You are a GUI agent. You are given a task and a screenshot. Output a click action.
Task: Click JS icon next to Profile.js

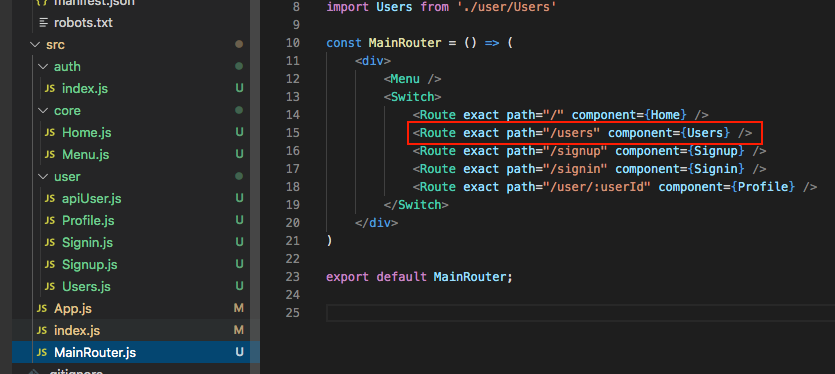50,221
